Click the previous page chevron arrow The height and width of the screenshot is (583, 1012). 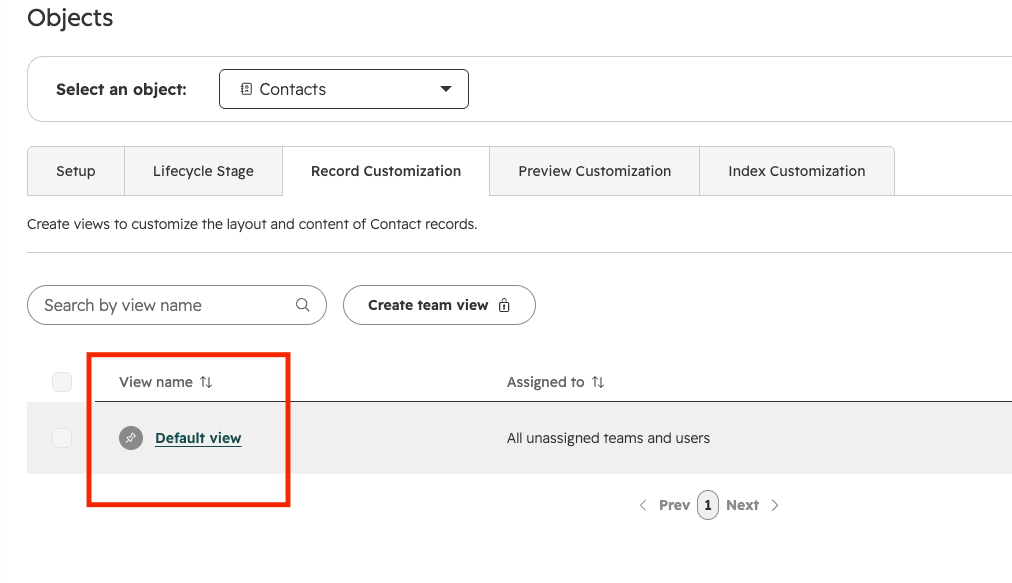(x=643, y=505)
